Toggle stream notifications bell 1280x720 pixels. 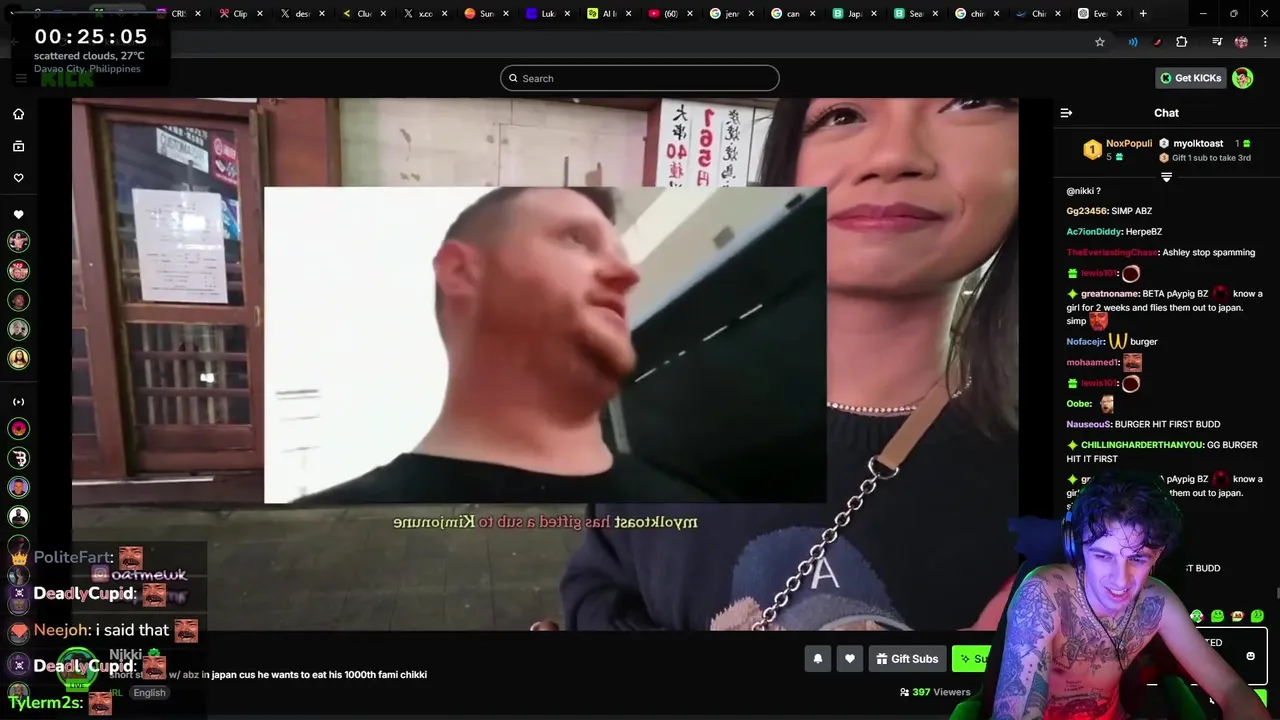[x=818, y=658]
